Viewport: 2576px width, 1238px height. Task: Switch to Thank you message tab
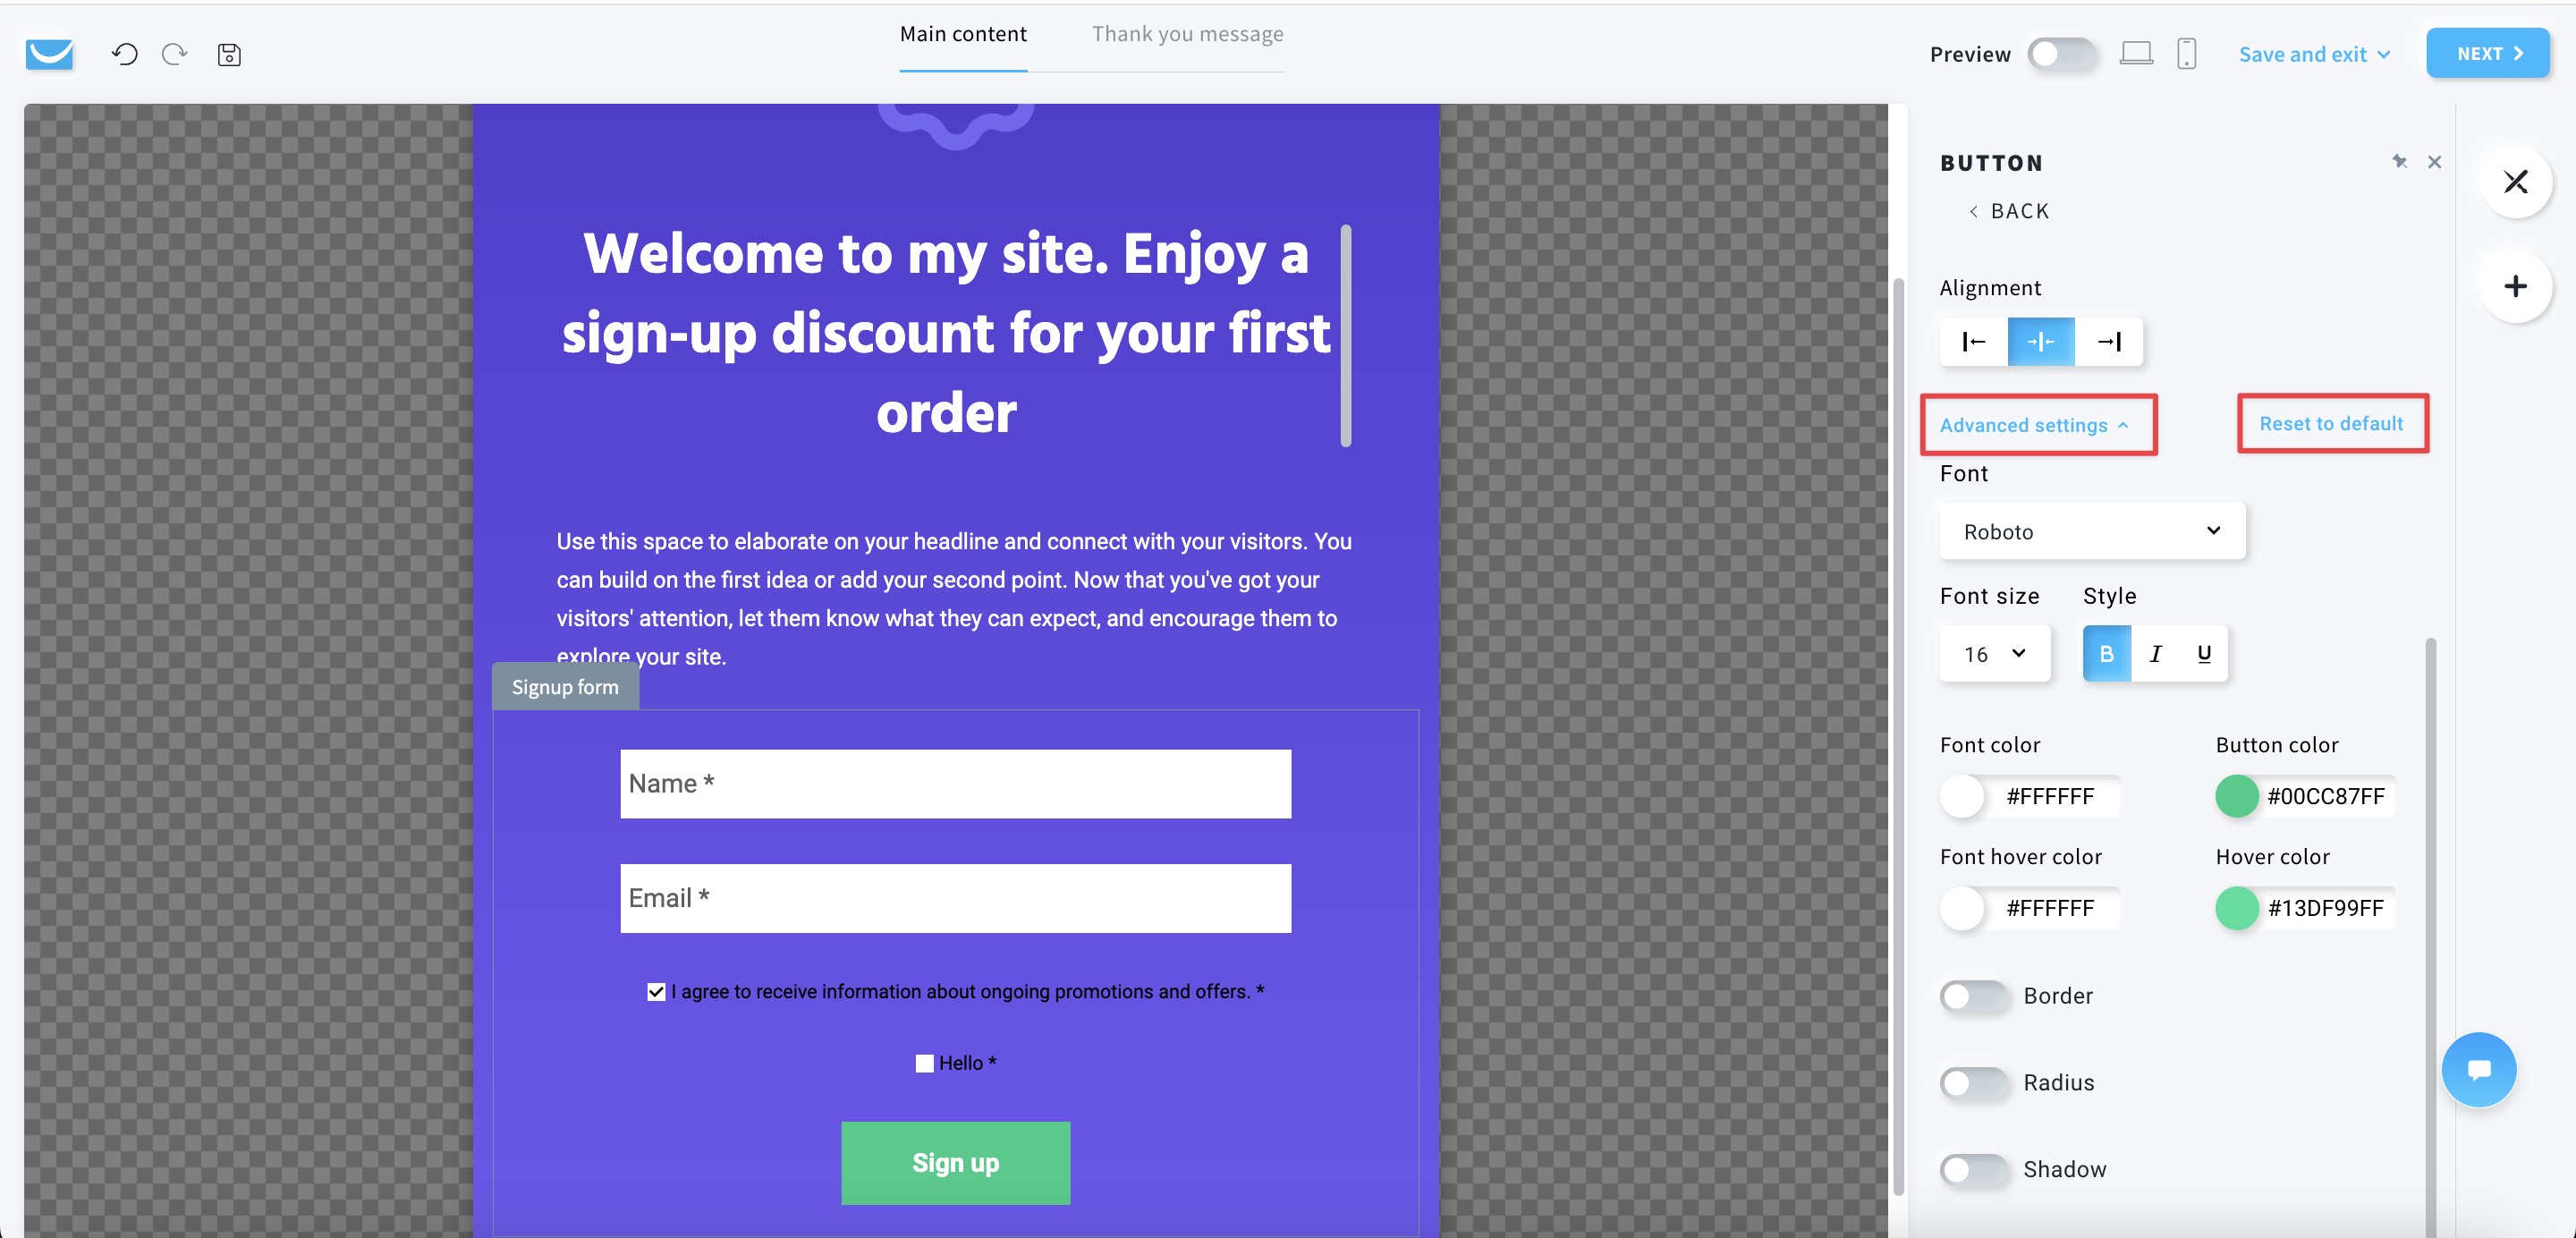(1188, 31)
